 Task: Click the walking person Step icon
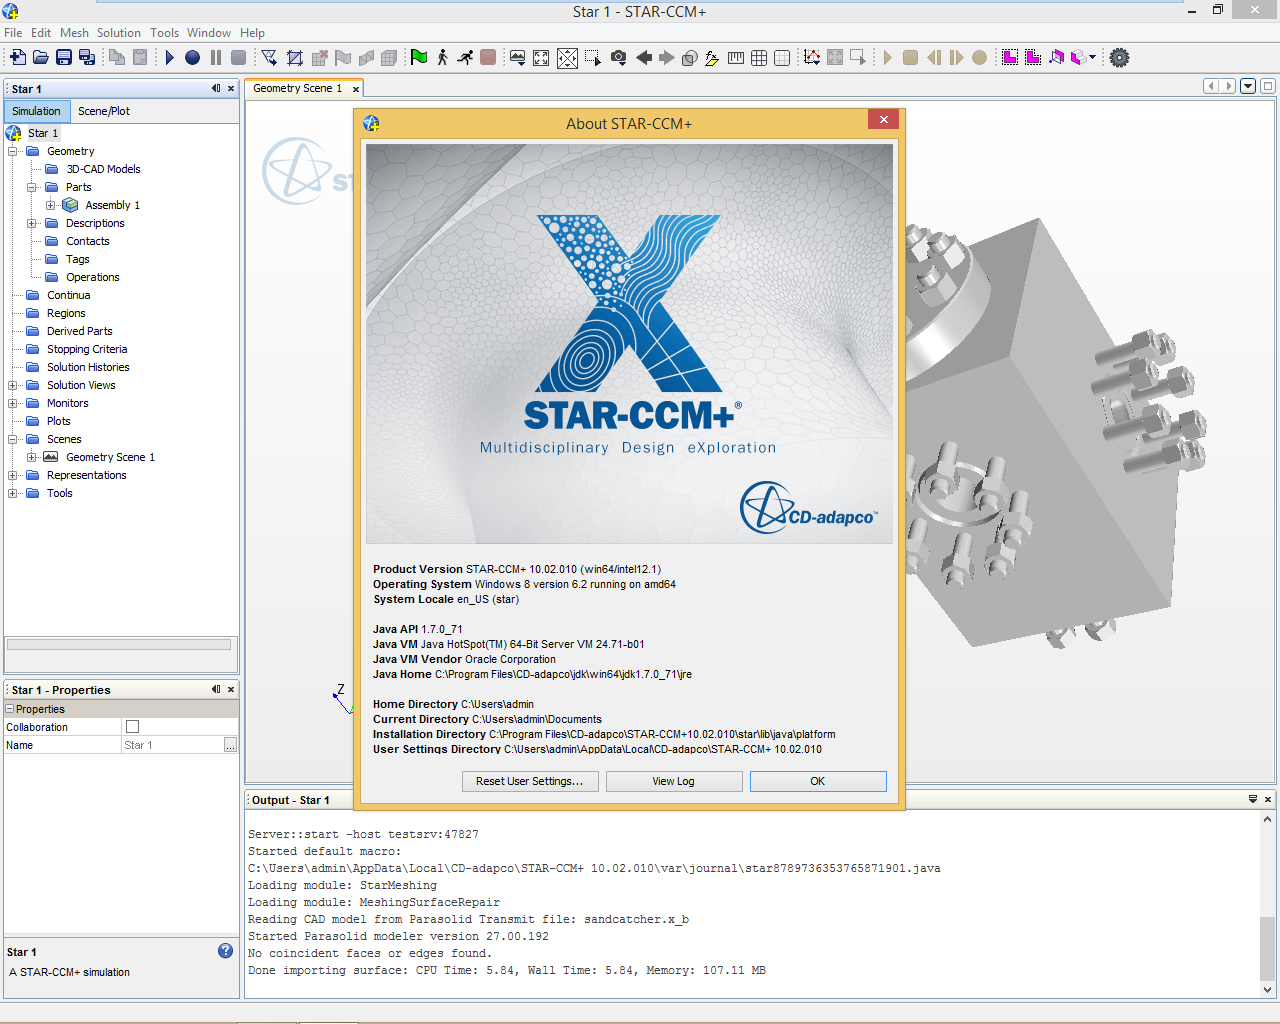442,58
